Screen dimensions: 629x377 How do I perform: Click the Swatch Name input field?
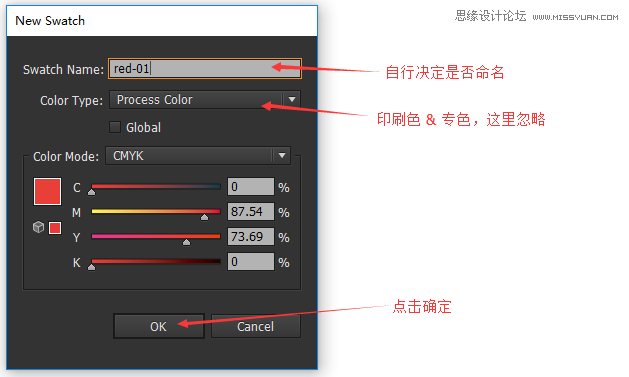point(205,69)
